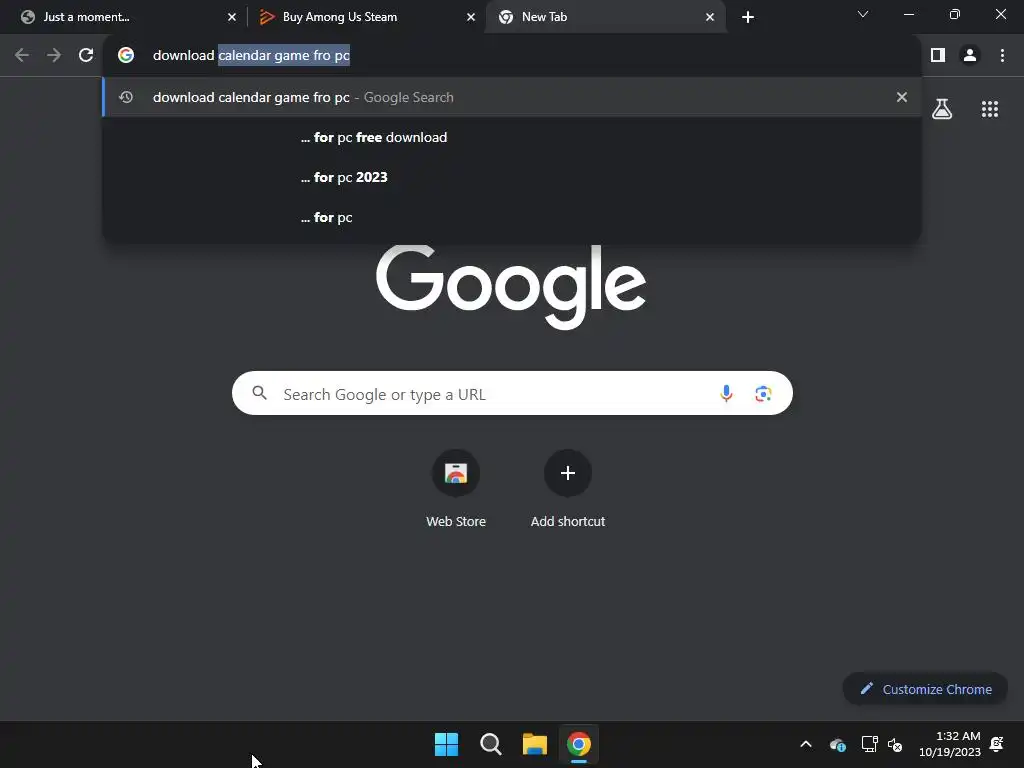The image size is (1024, 768).
Task: Click the OneDrive cloud tray icon
Action: click(x=838, y=744)
